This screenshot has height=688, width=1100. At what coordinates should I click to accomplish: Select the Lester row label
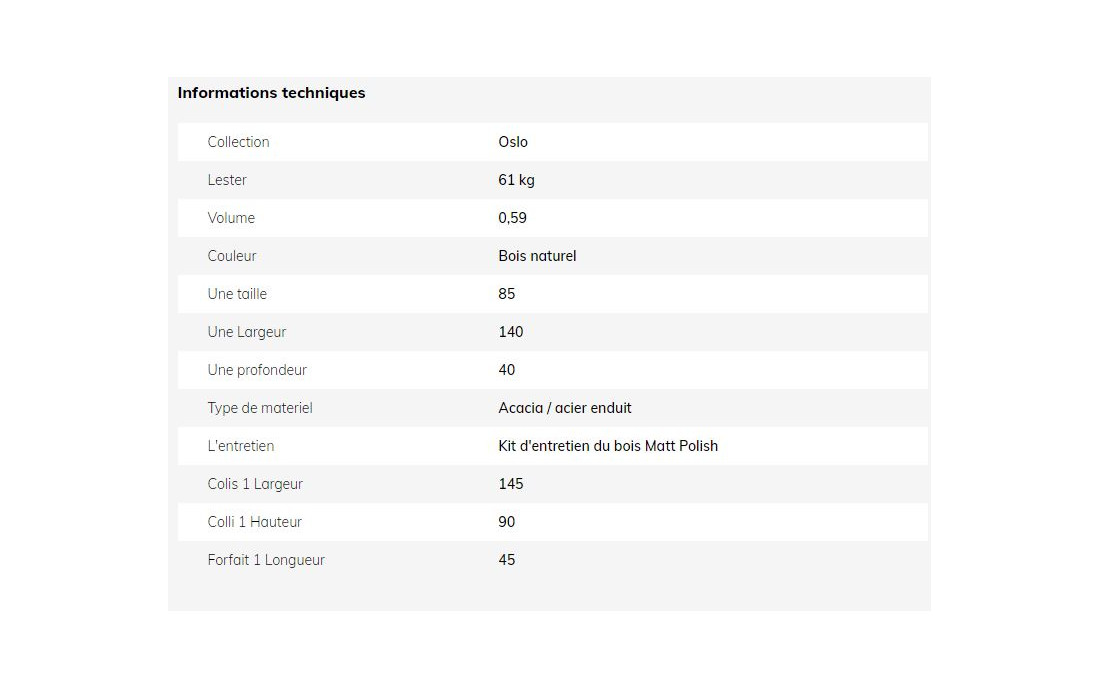tap(227, 180)
